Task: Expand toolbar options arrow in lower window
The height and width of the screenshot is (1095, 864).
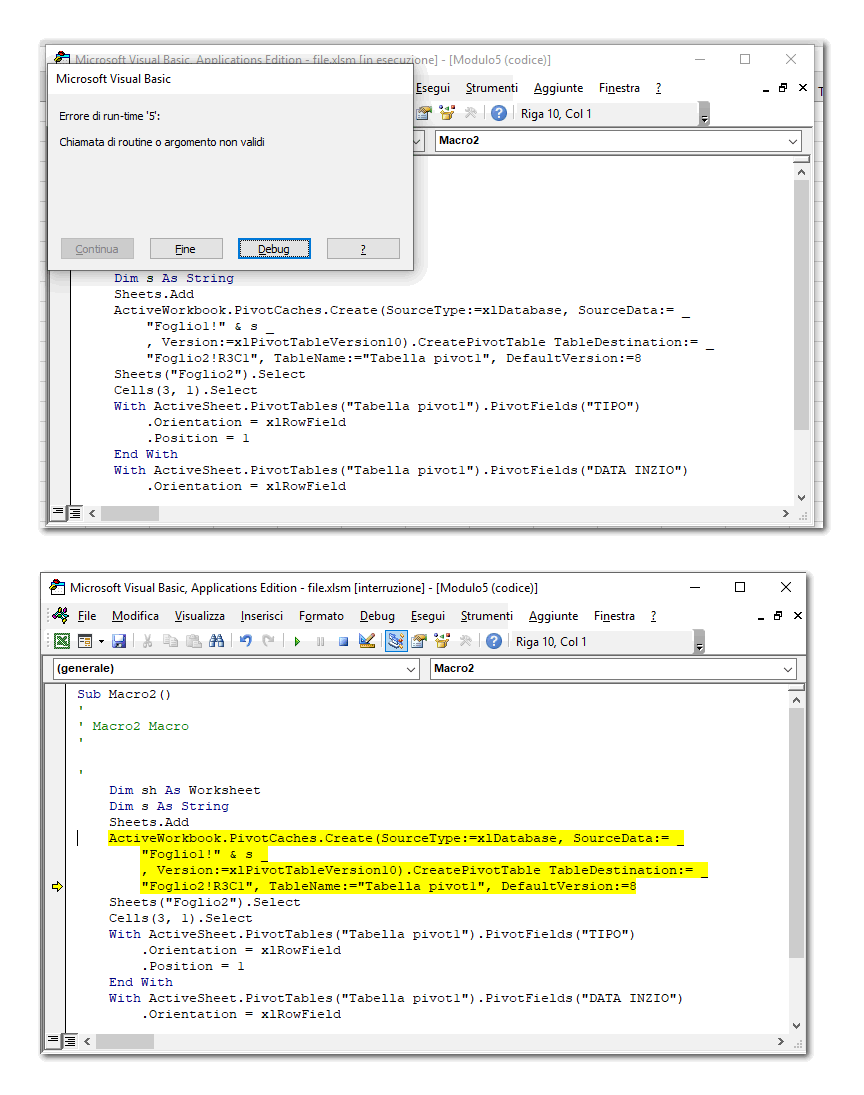Action: tap(699, 642)
